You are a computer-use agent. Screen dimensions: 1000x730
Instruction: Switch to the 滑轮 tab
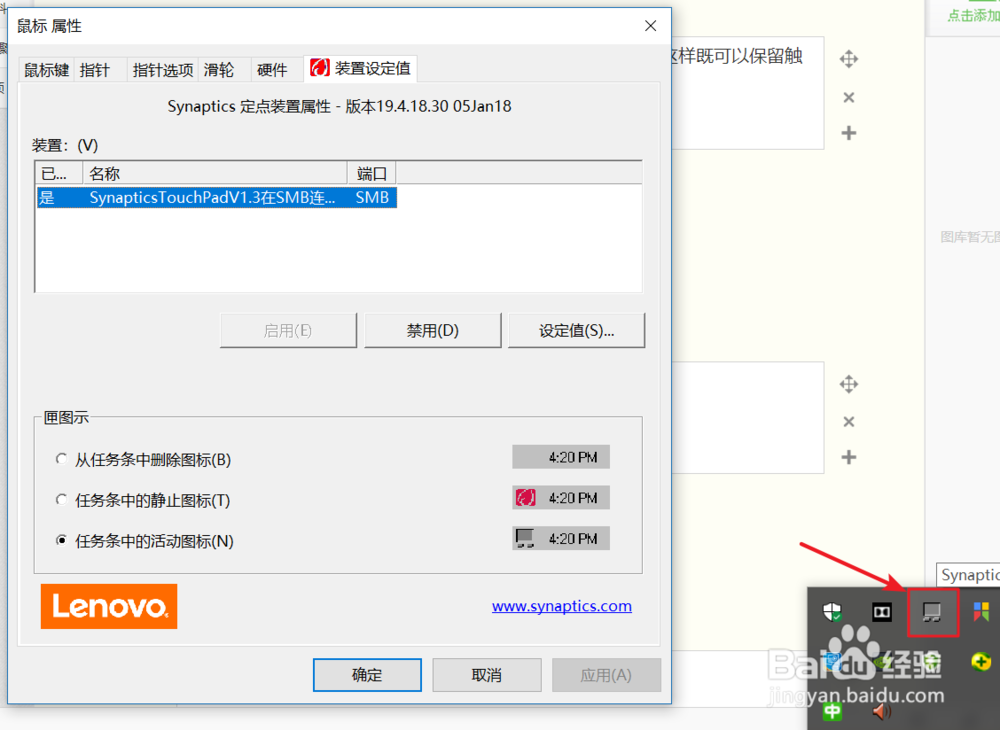(x=222, y=69)
